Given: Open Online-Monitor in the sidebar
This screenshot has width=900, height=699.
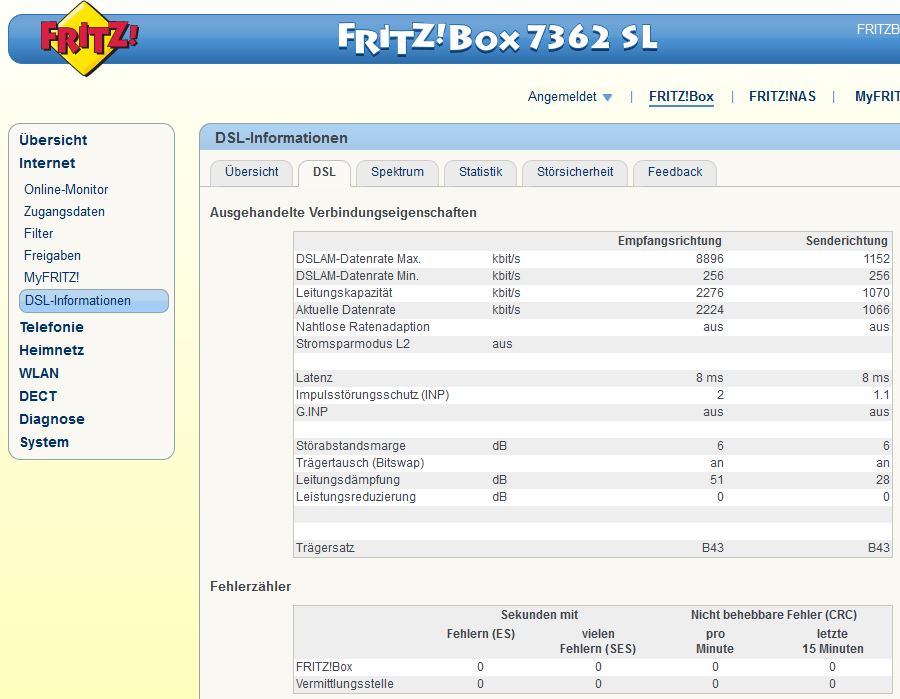Looking at the screenshot, I should [66, 189].
